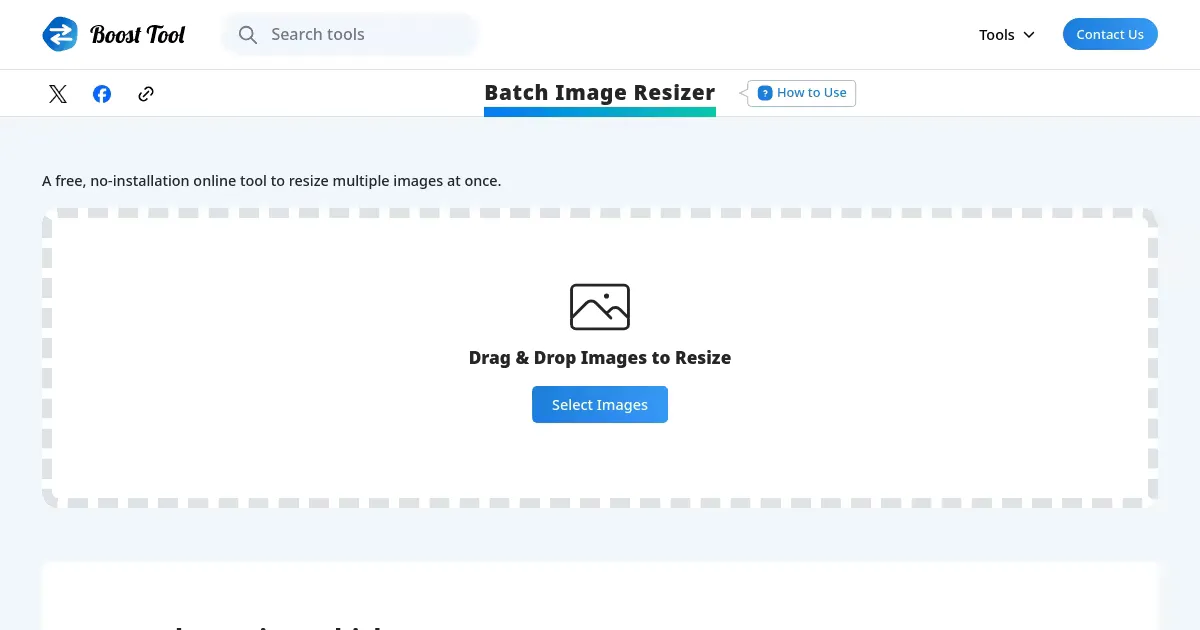Expand the chevron next to Tools
The width and height of the screenshot is (1200, 630).
pyautogui.click(x=1029, y=35)
